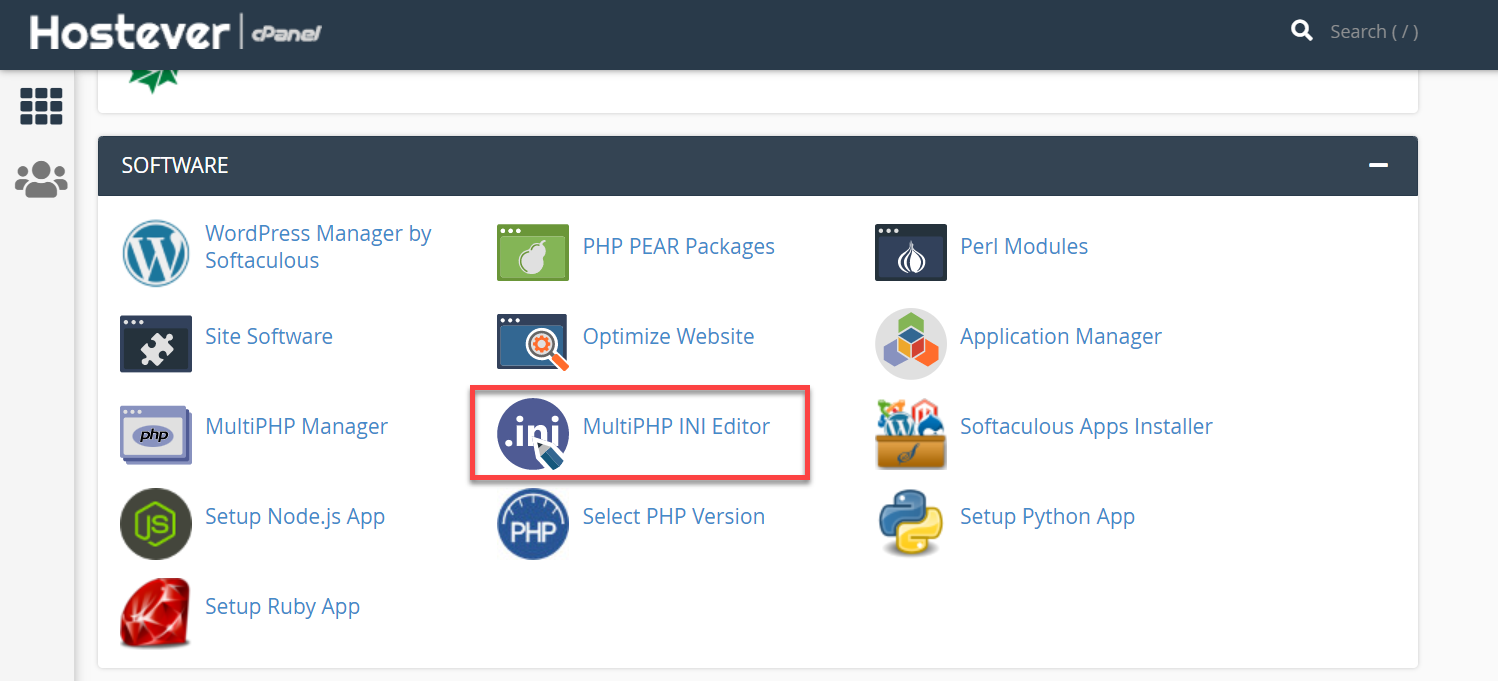Open the Setup Node.js App link
The height and width of the screenshot is (681, 1498).
(295, 517)
